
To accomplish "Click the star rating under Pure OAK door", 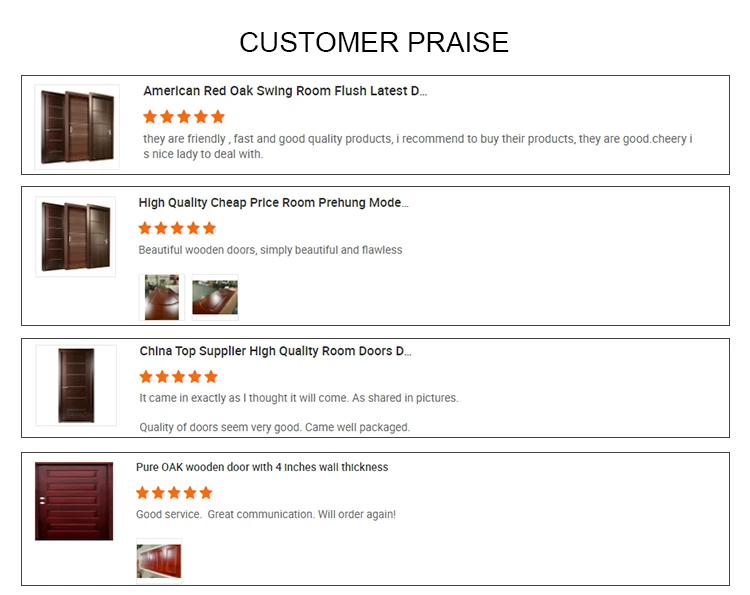I will pyautogui.click(x=174, y=493).
